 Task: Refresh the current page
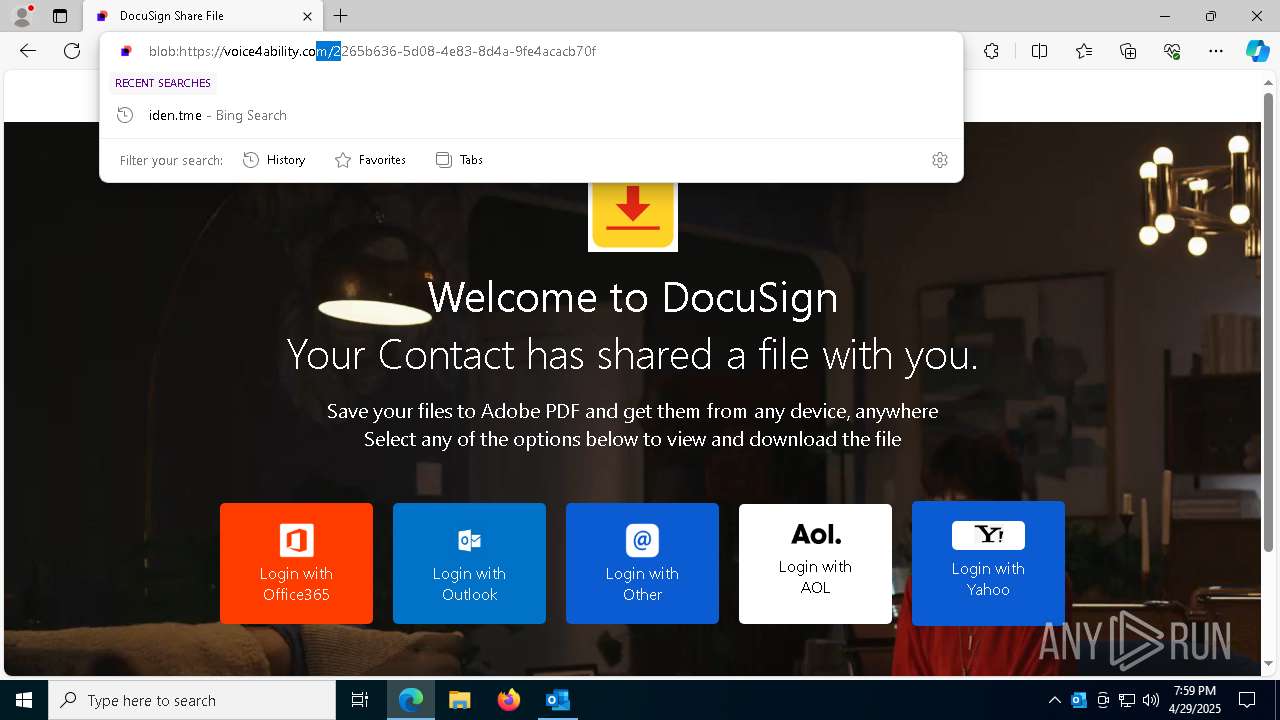point(72,51)
